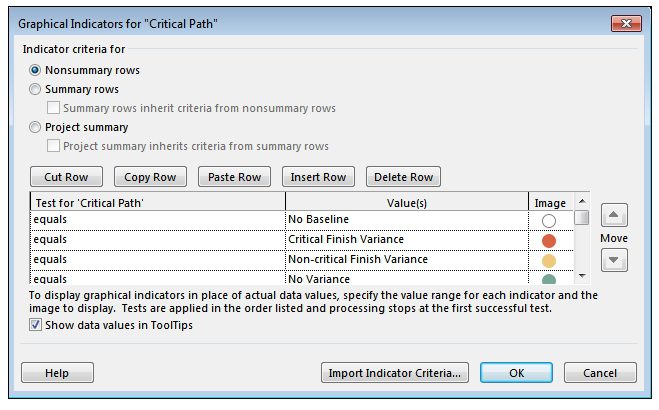This screenshot has width=659, height=410.
Task: Select the Nonsummary rows radio button
Action: [x=35, y=70]
